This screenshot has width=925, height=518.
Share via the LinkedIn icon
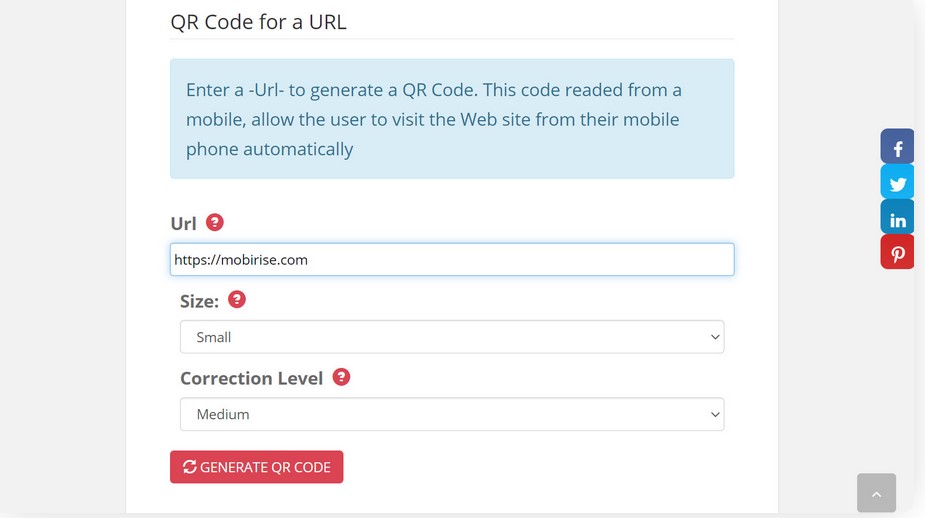pos(897,219)
